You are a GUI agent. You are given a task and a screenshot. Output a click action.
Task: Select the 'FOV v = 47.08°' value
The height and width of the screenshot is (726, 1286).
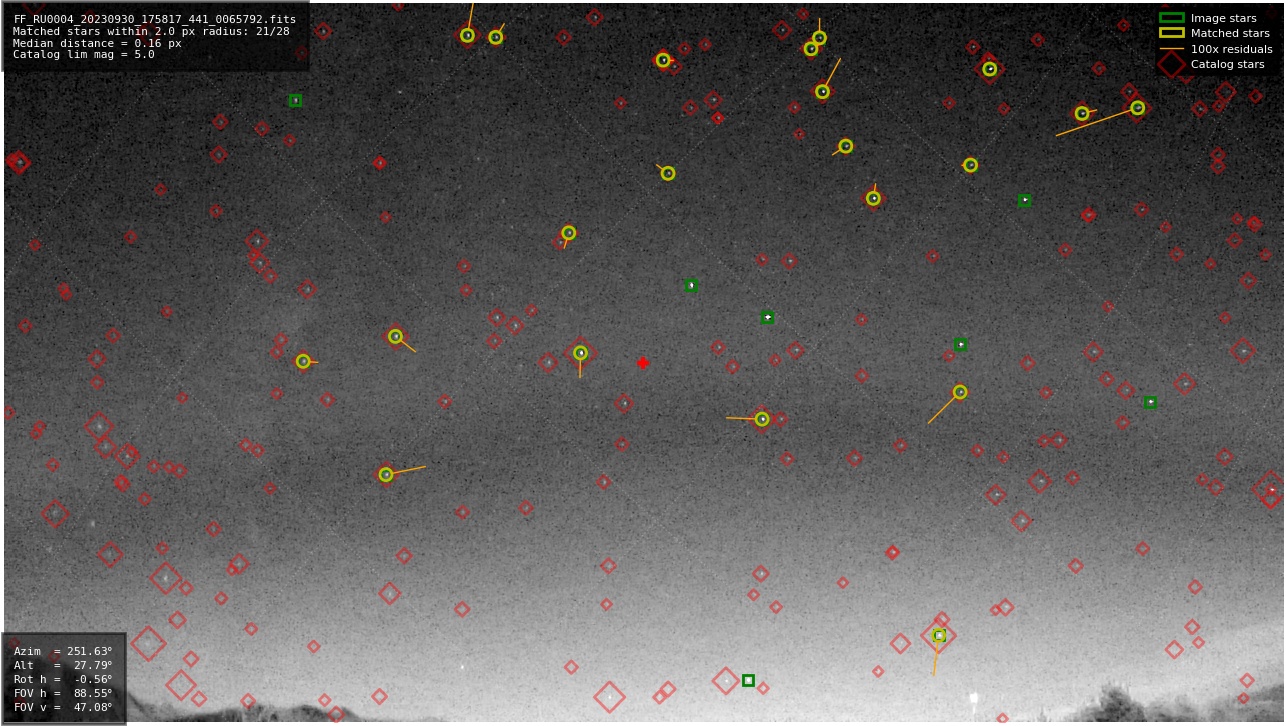[63, 707]
